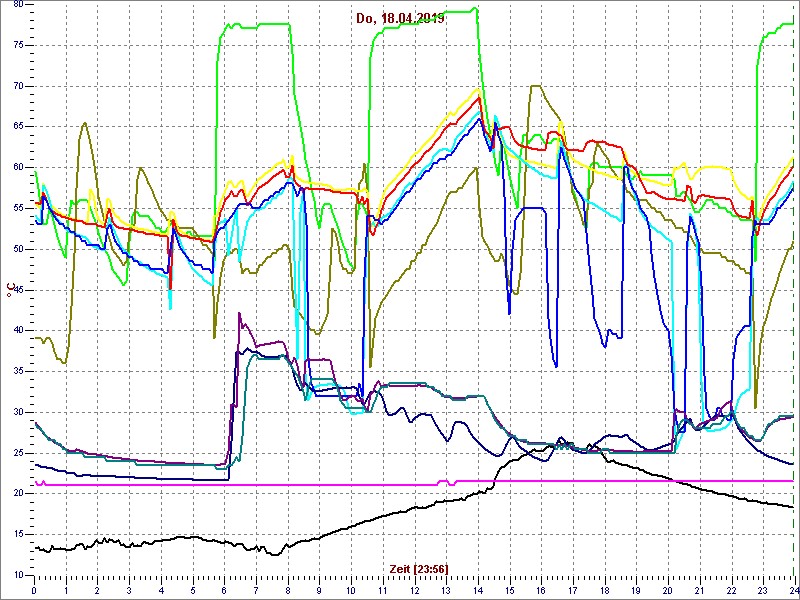Viewport: 800px width, 600px height.
Task: Select the 30 label on the temperature axis
Action: coord(18,412)
